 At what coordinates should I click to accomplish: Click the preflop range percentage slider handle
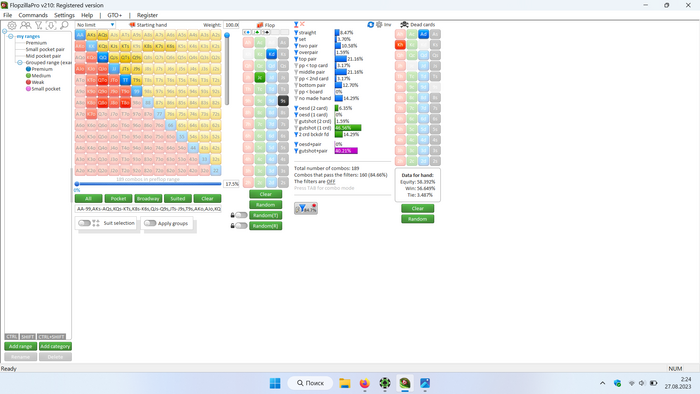click(x=77, y=184)
